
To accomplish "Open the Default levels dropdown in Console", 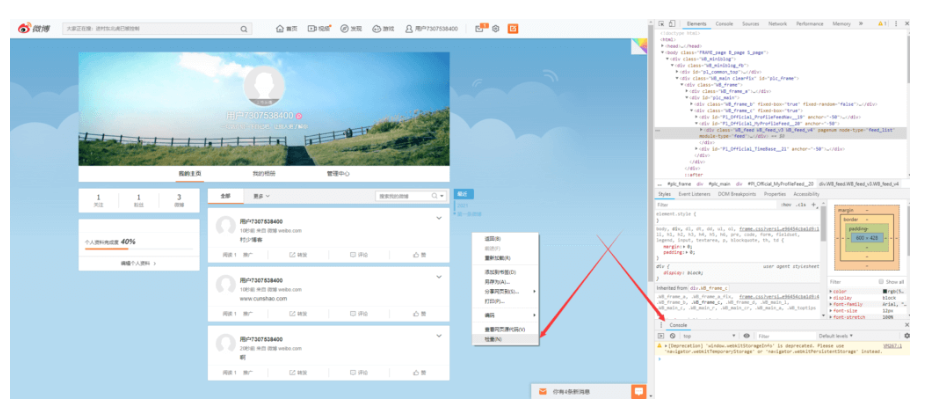I will (x=838, y=336).
